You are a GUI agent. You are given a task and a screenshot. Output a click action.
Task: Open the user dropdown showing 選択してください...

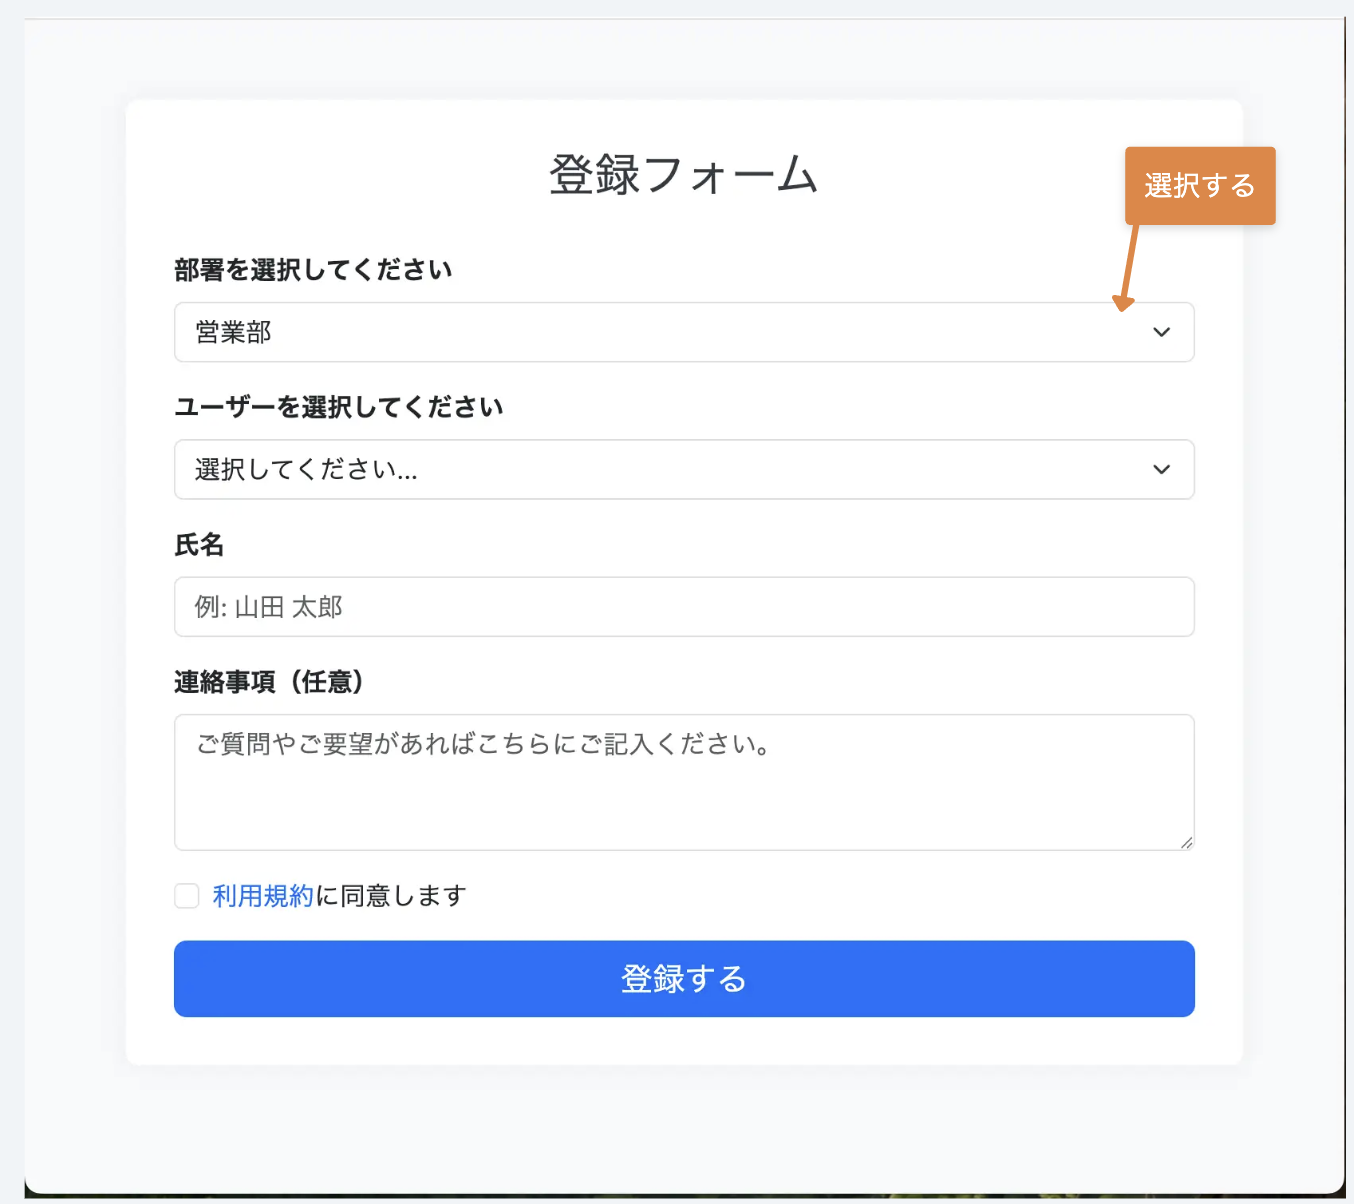[660, 469]
